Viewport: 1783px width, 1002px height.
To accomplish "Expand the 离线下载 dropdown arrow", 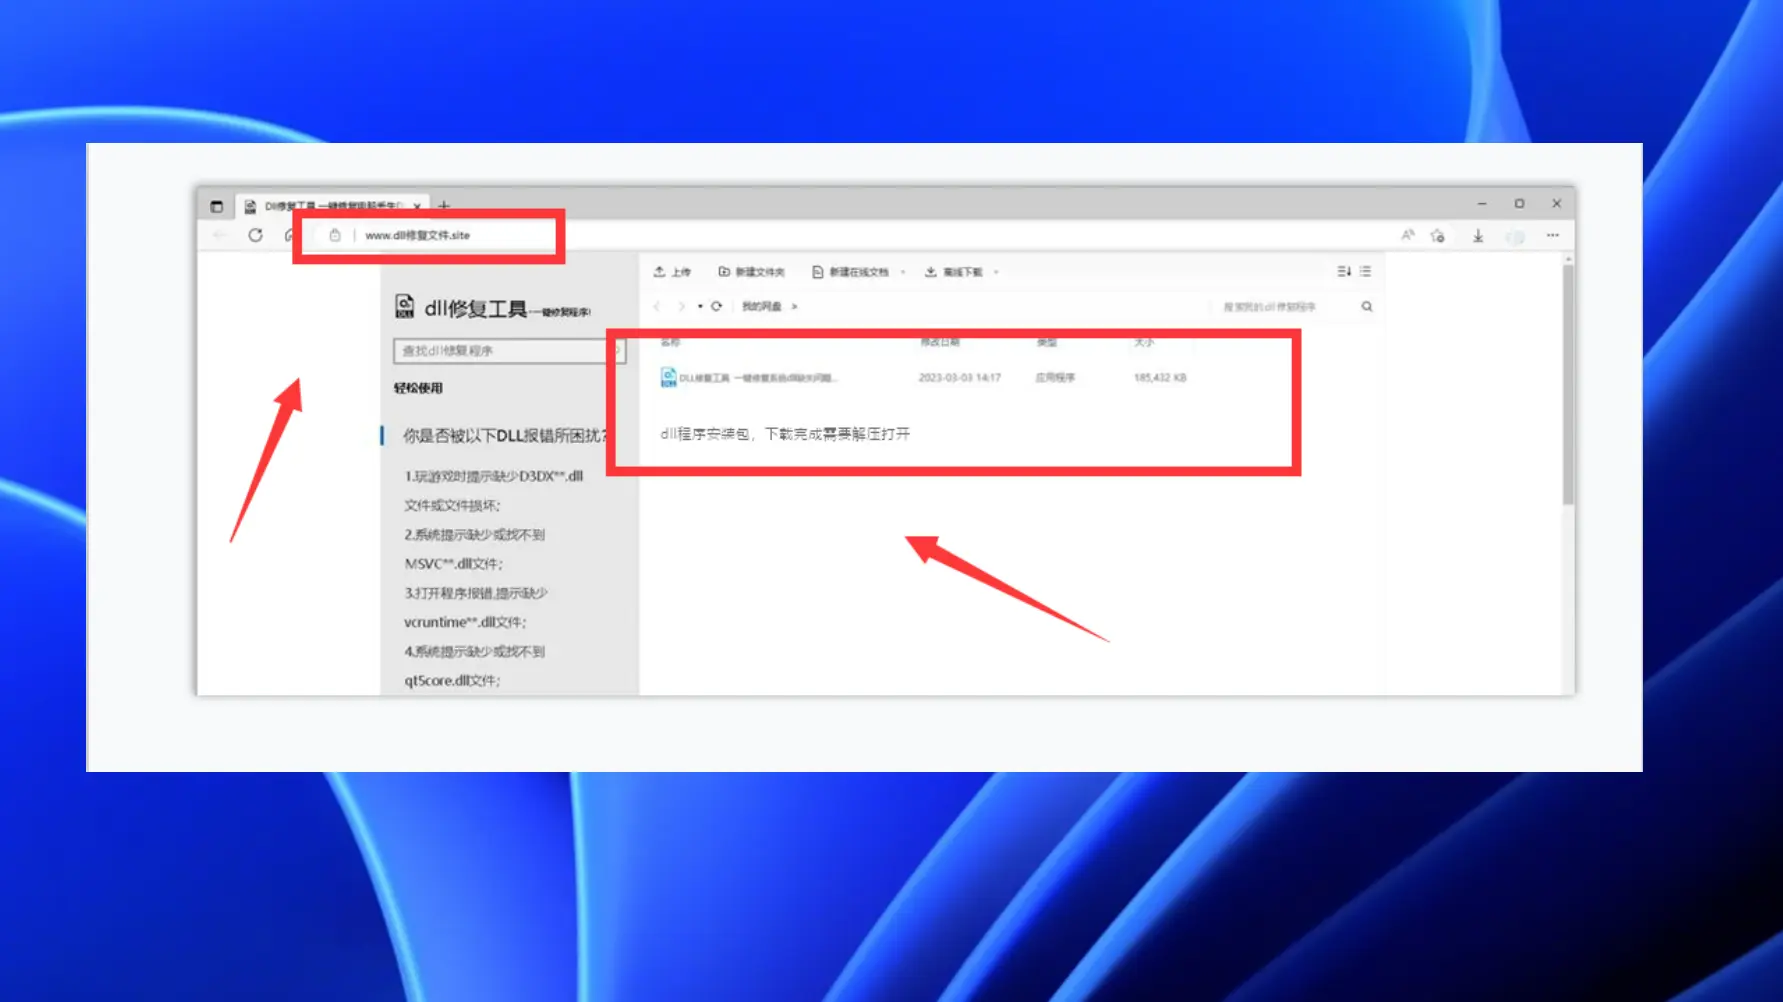I will [996, 272].
